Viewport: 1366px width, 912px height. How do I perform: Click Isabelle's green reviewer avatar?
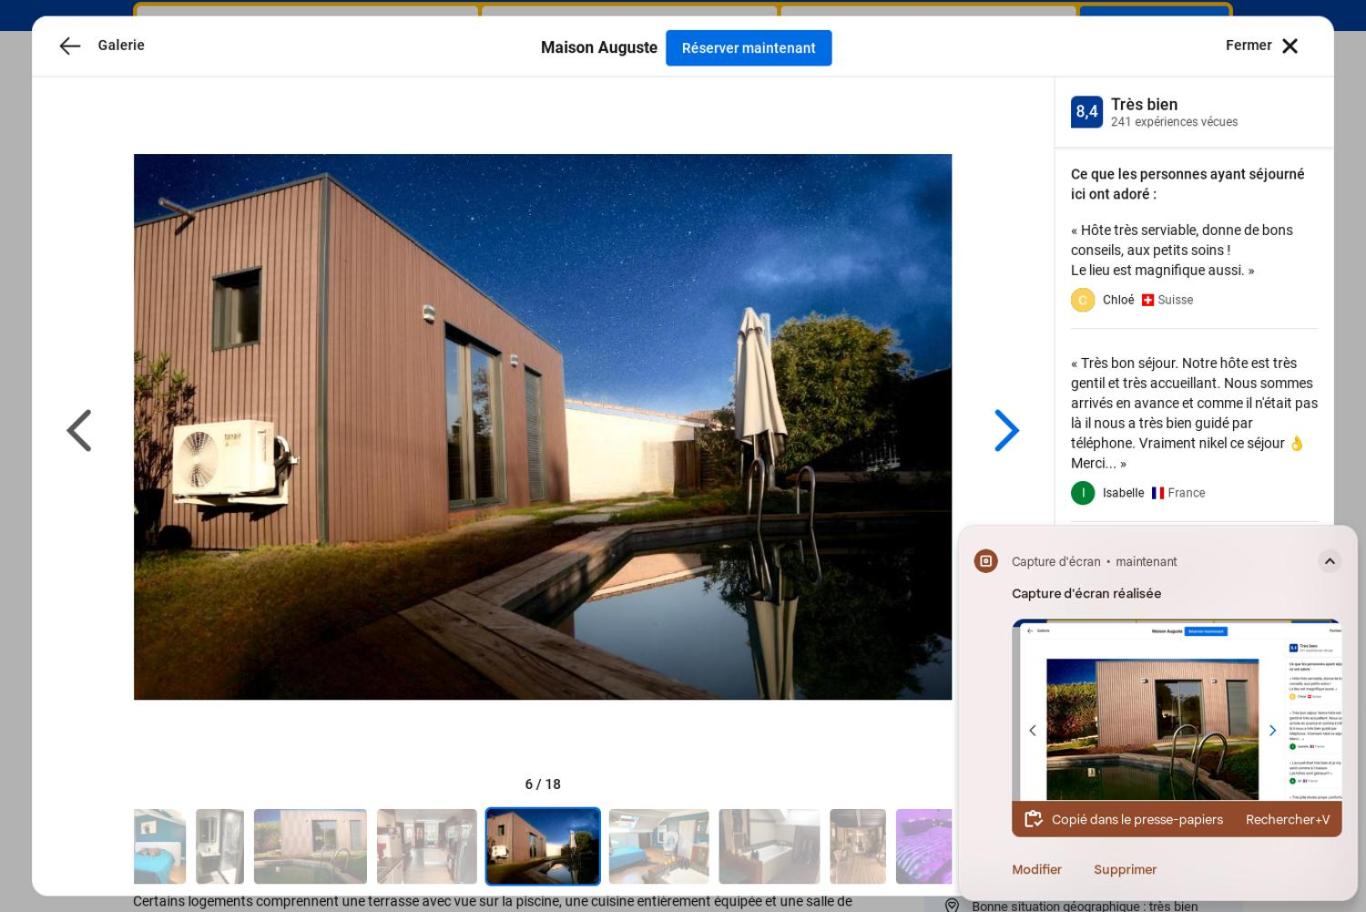point(1082,493)
